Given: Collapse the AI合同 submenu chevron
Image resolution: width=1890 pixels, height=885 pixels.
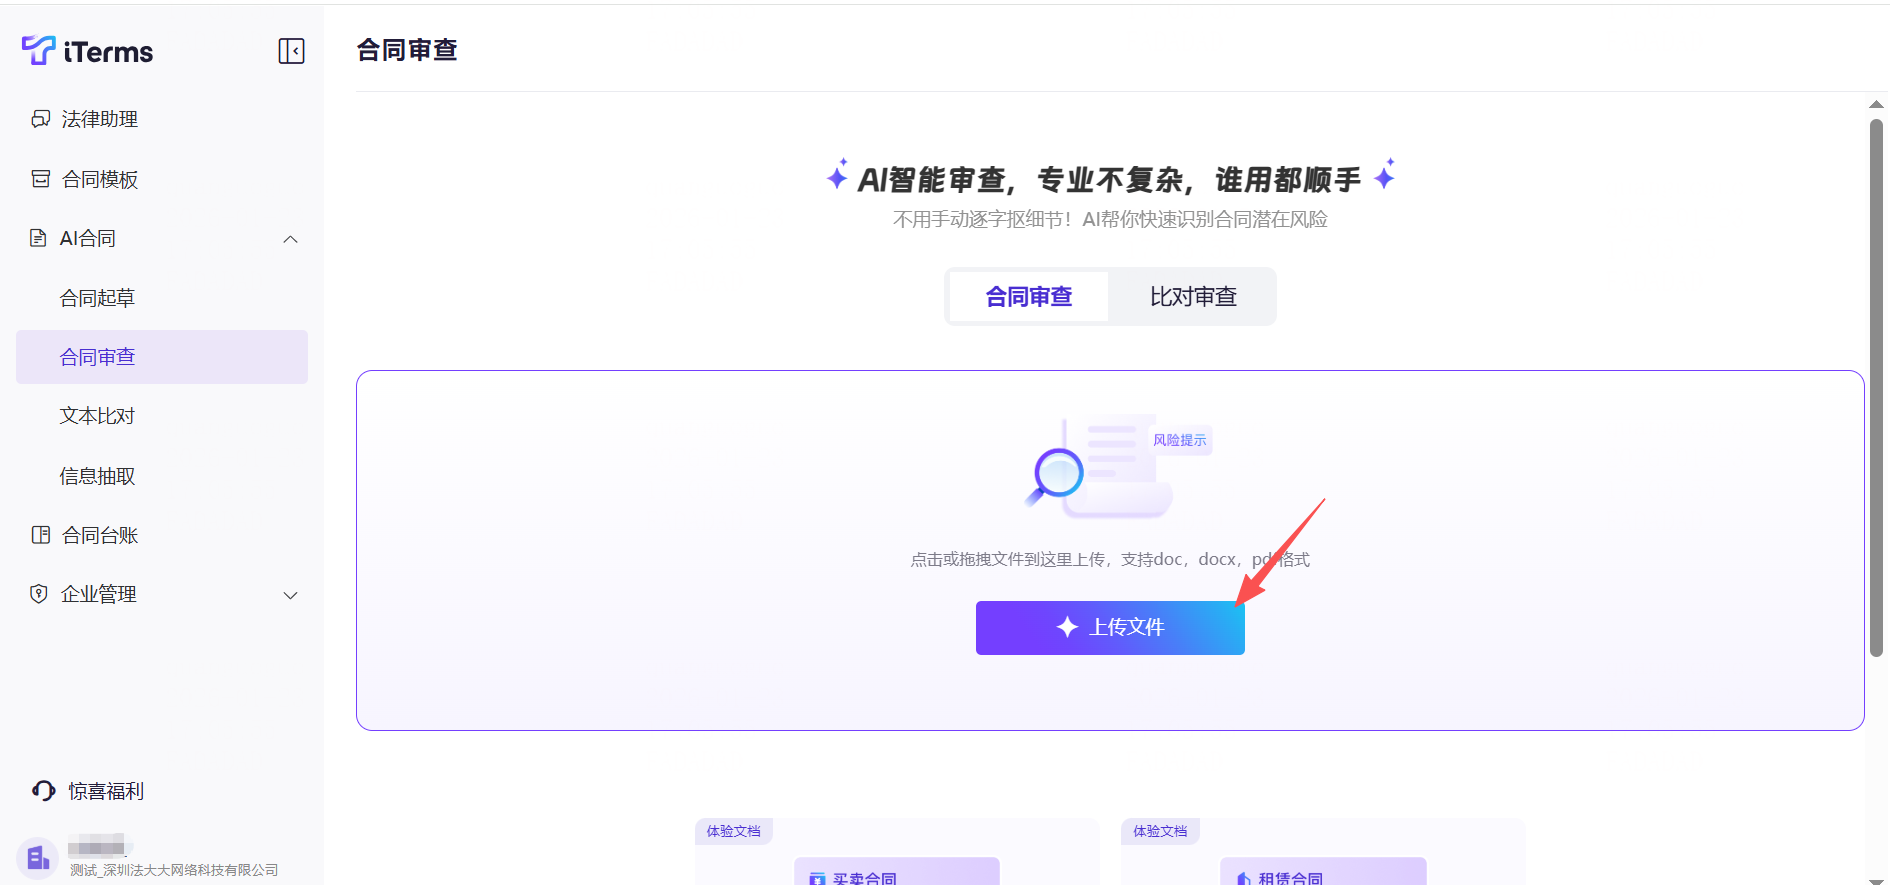Looking at the screenshot, I should pyautogui.click(x=290, y=239).
